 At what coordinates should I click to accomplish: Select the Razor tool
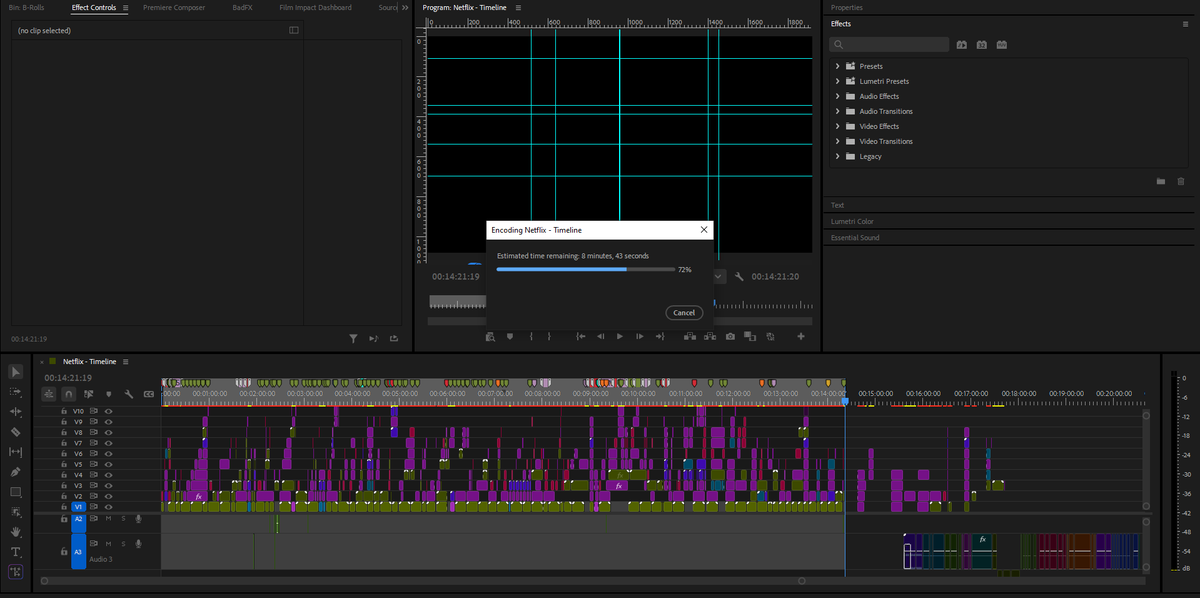tap(16, 432)
